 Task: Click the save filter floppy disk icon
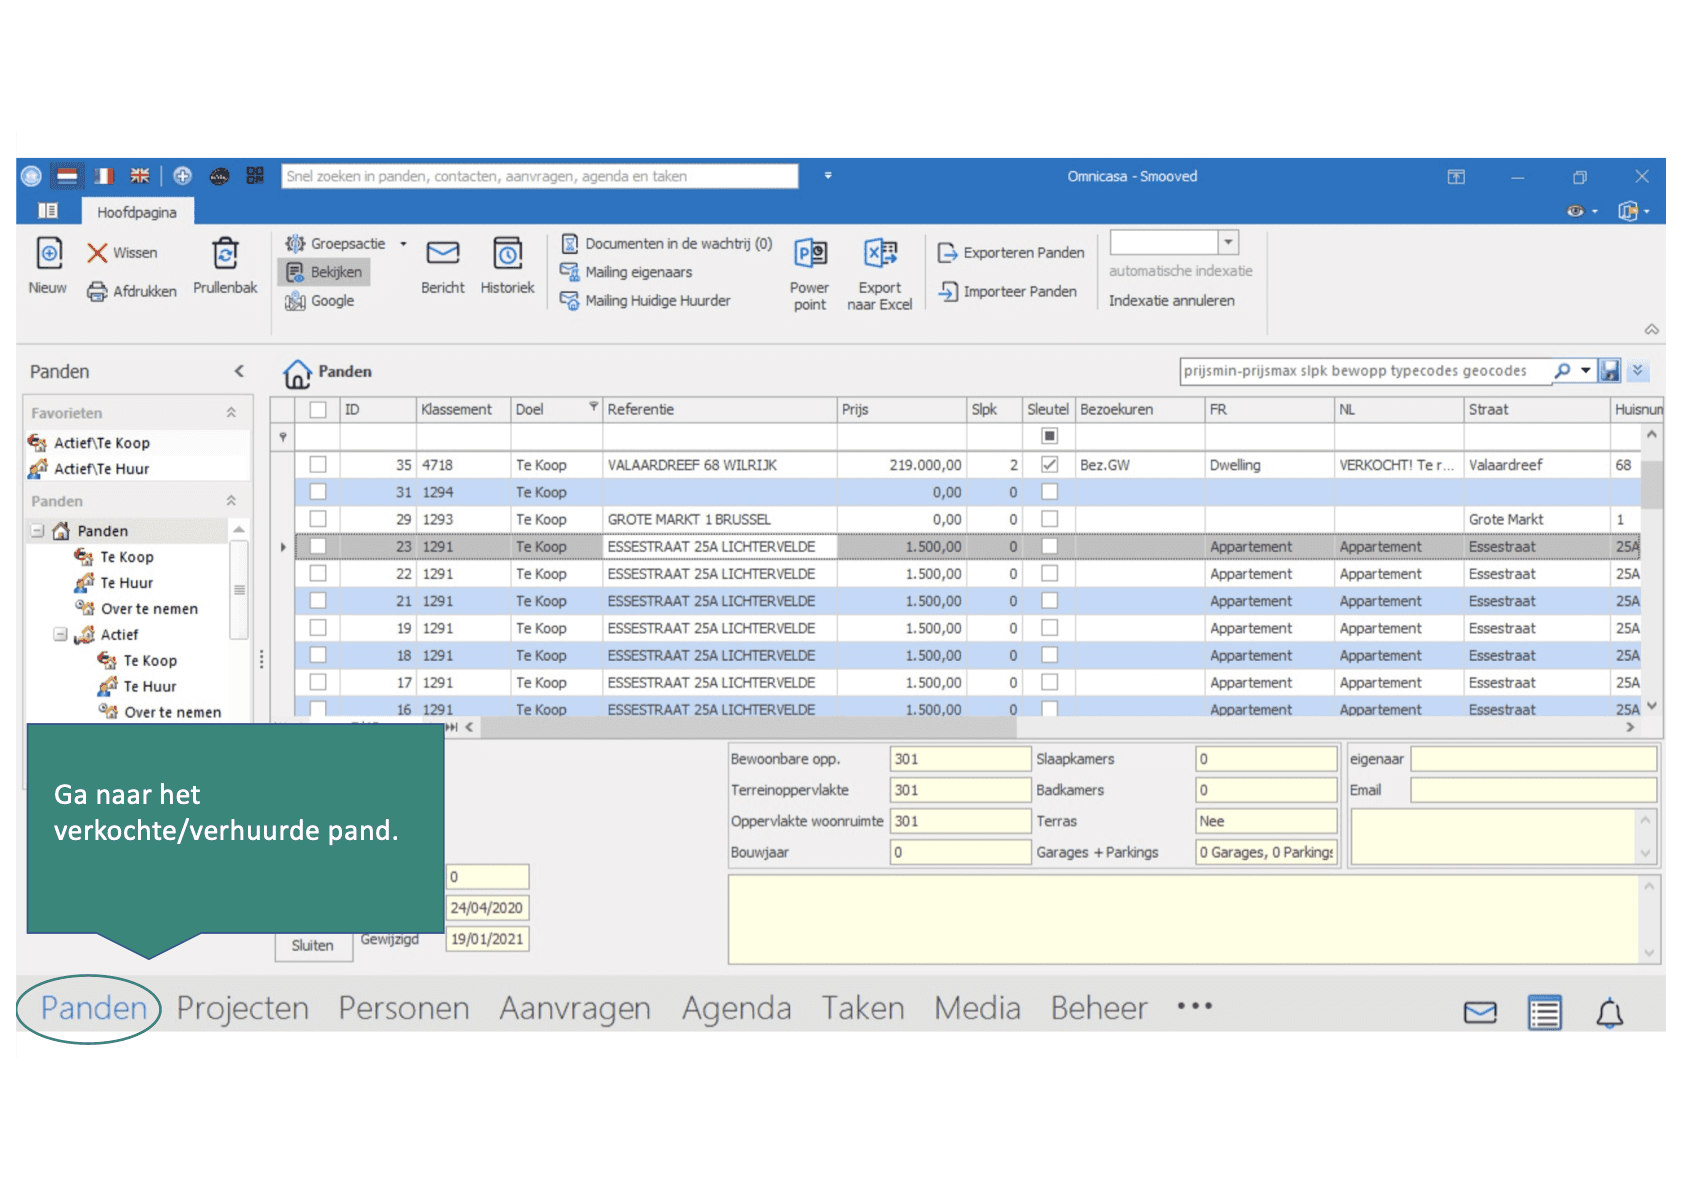click(1610, 371)
